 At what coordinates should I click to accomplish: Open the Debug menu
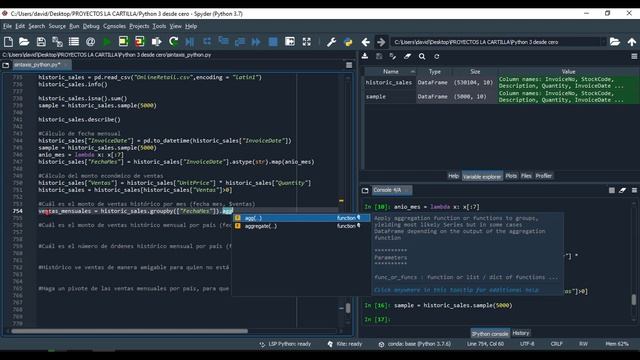click(x=91, y=26)
